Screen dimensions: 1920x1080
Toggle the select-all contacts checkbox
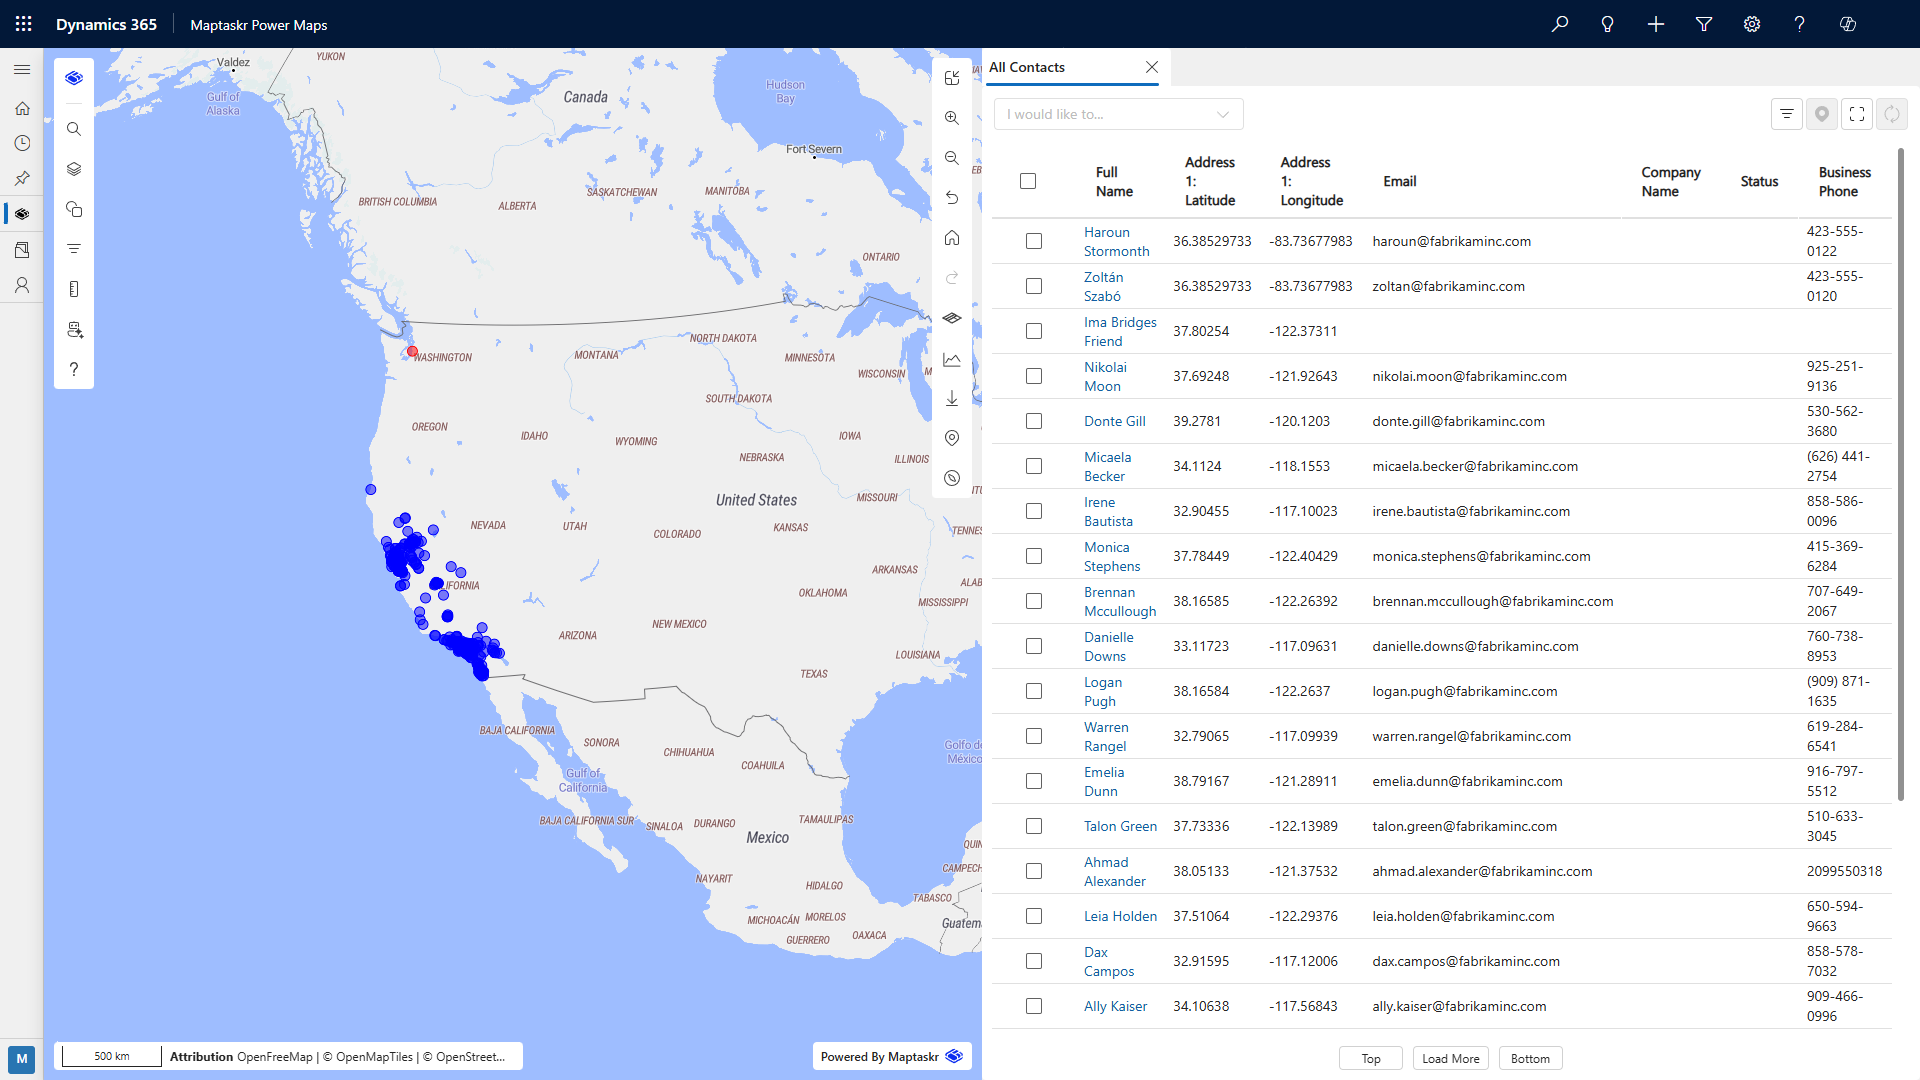(x=1028, y=181)
